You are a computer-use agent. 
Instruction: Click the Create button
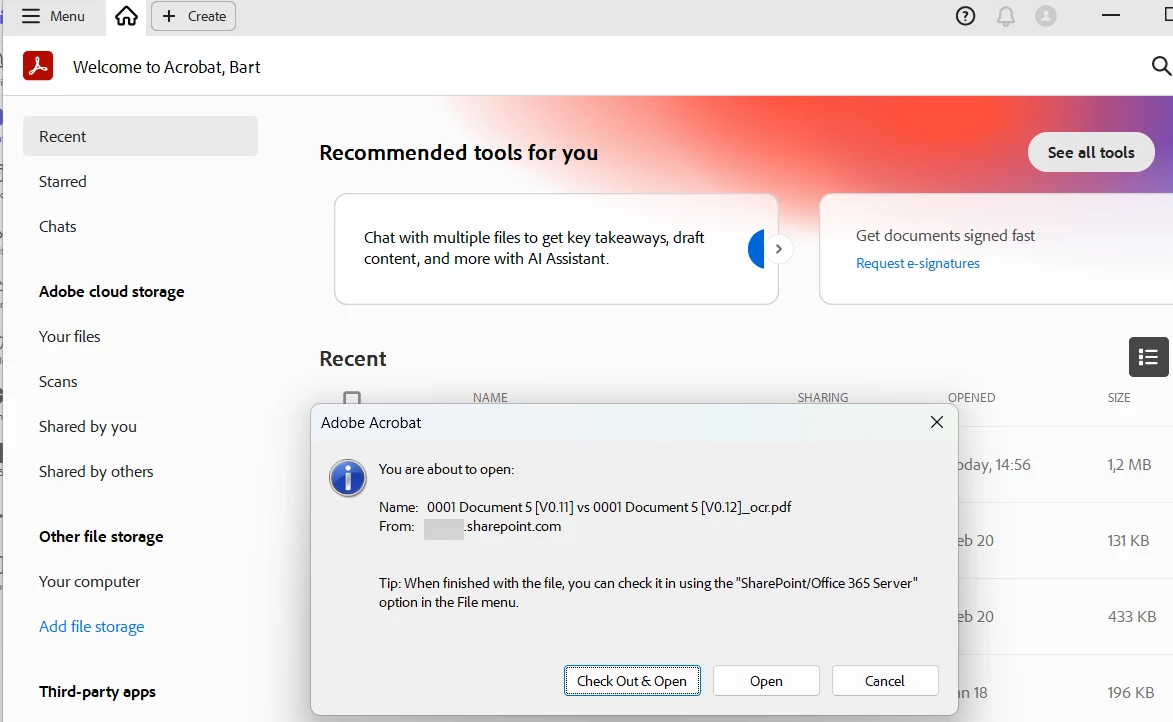194,16
